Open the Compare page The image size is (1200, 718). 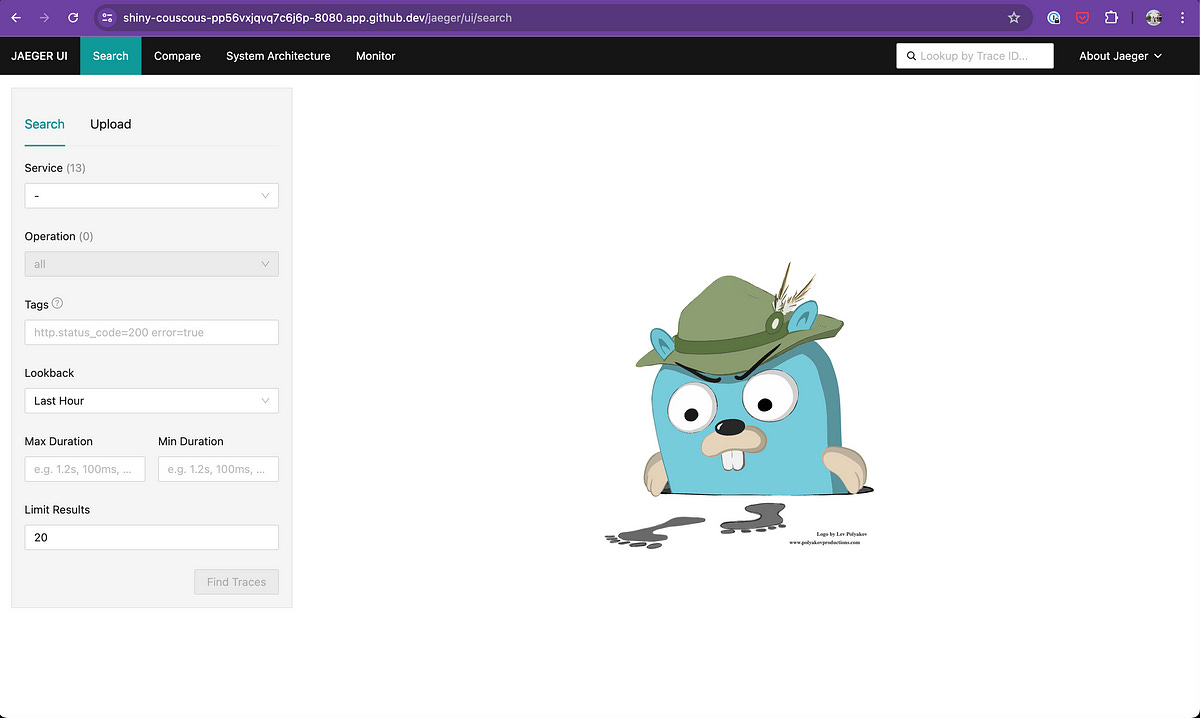click(x=177, y=56)
